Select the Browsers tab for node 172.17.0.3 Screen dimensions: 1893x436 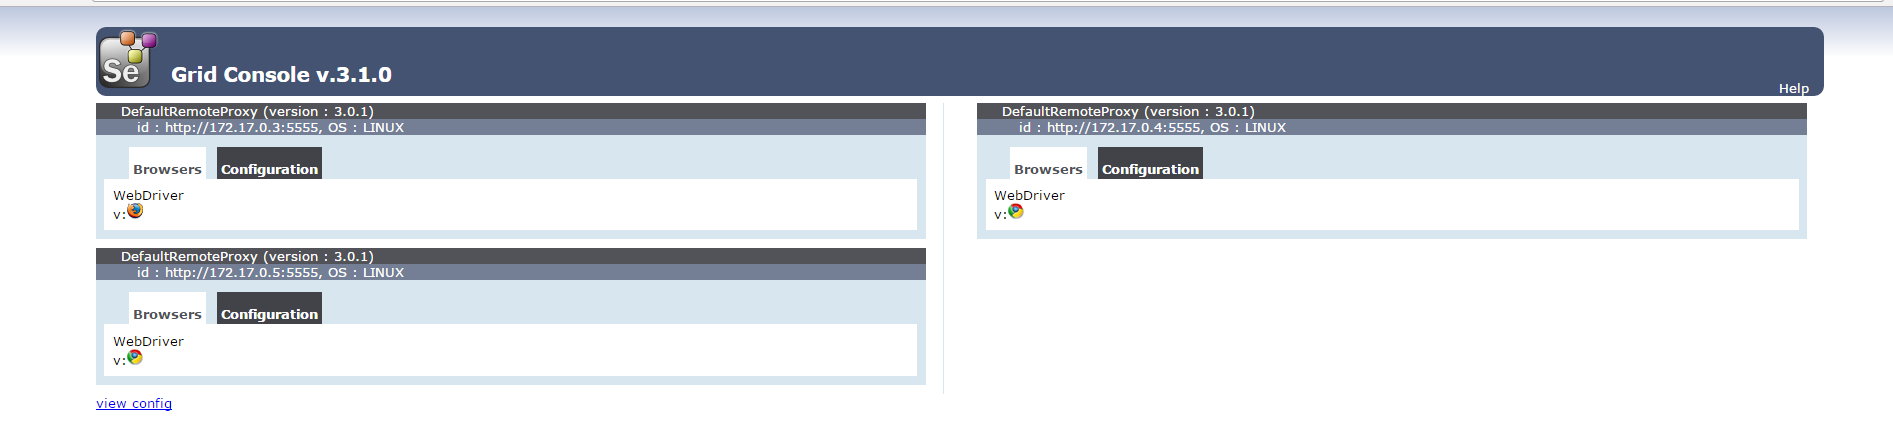[167, 168]
